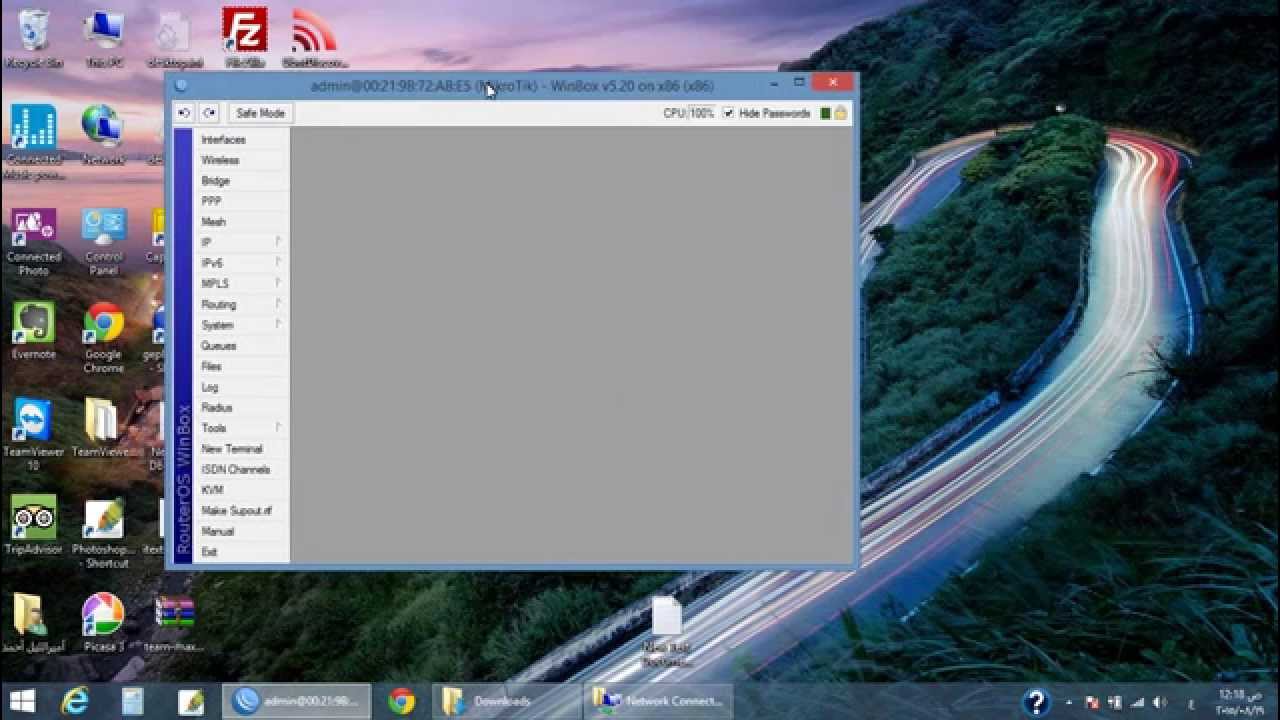The height and width of the screenshot is (720, 1280).
Task: Open the Mesh menu item
Action: 241,222
